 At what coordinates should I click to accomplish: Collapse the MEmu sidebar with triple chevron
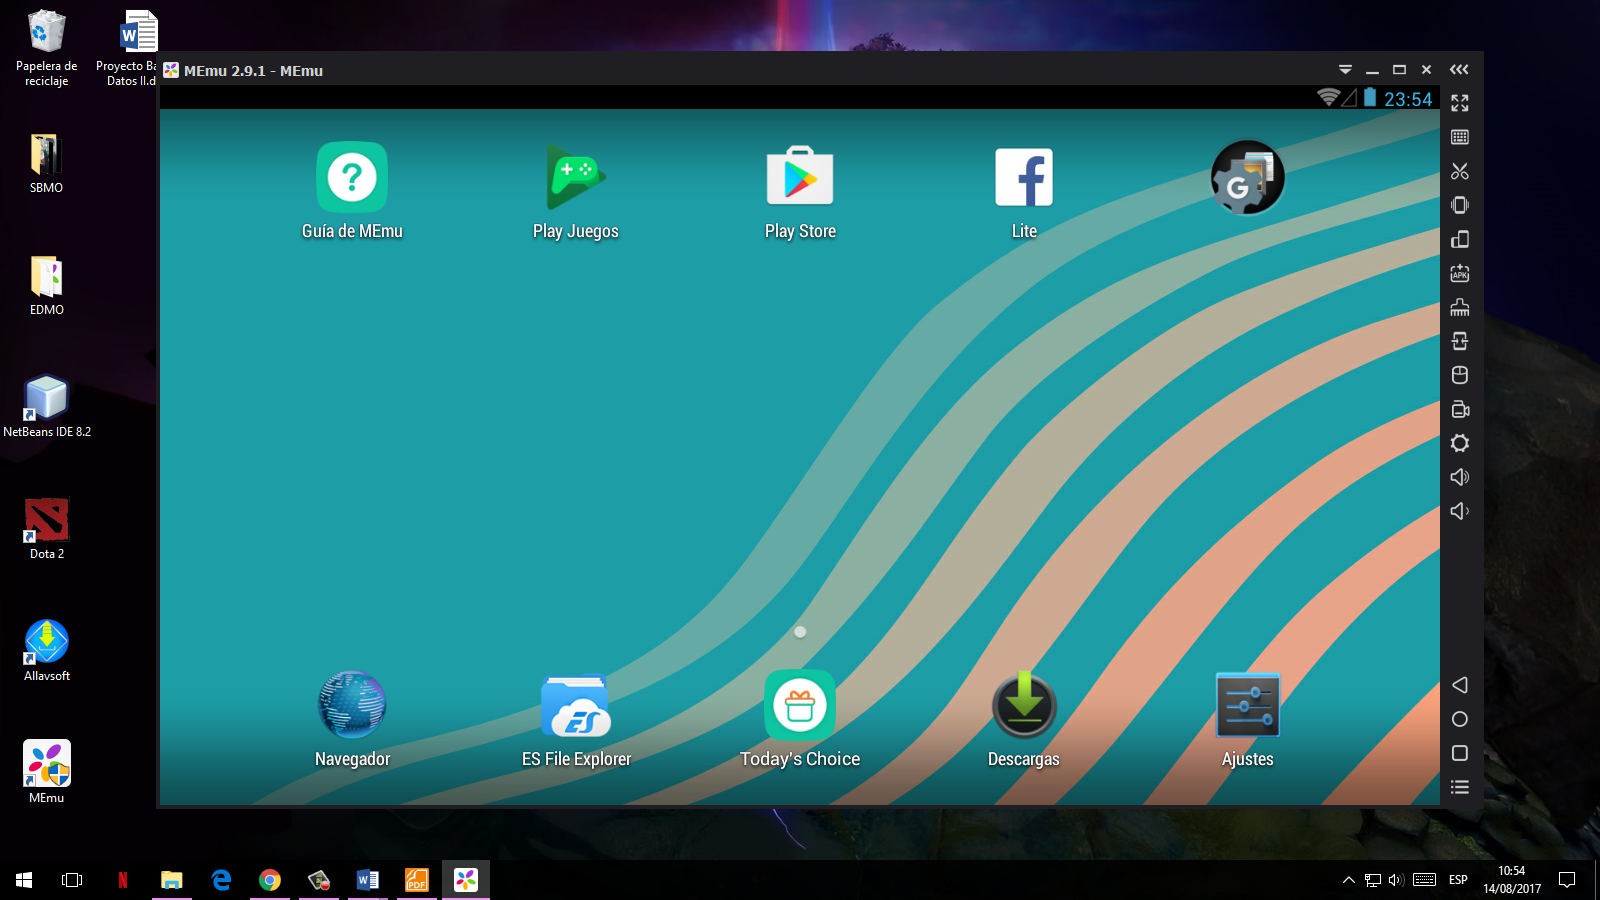click(1460, 69)
